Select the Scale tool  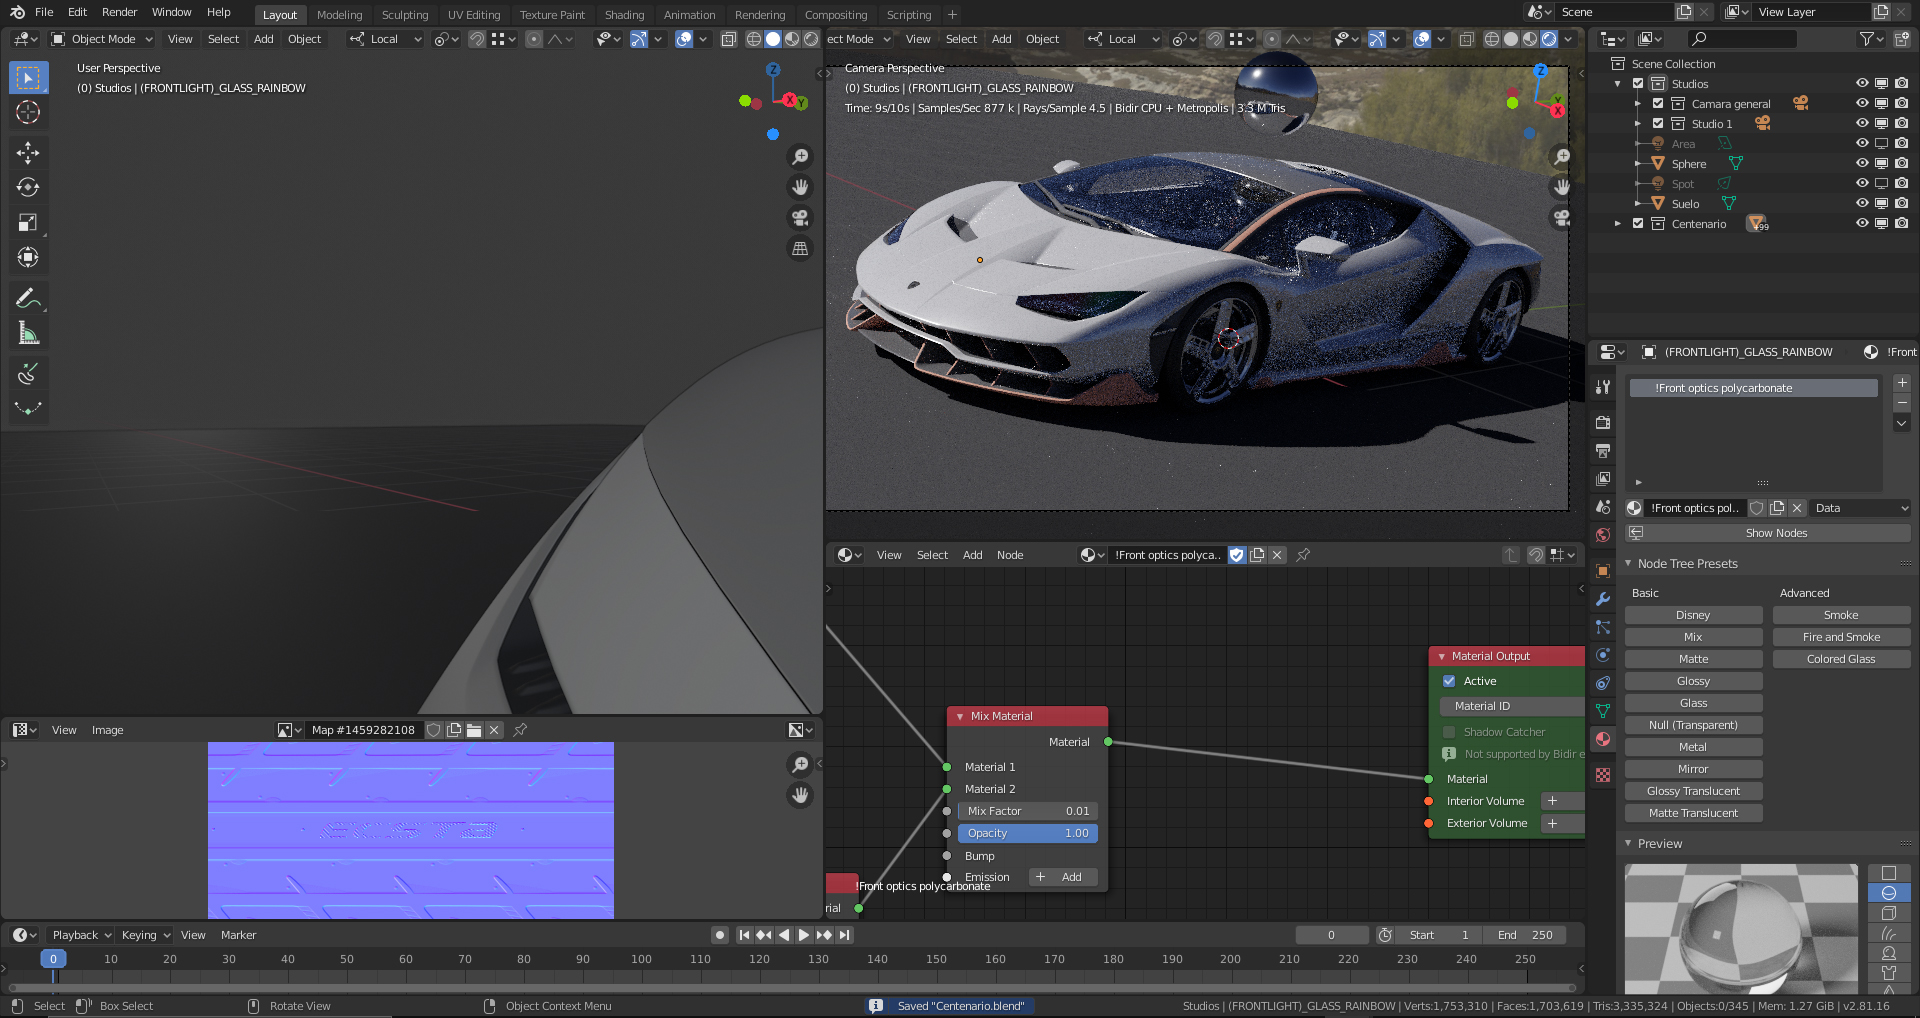[28, 222]
